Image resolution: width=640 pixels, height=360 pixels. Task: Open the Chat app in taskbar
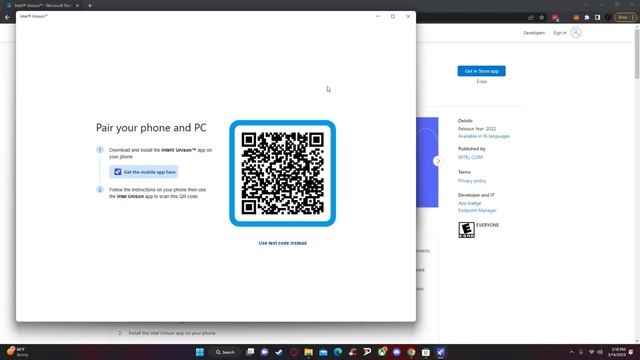coord(264,352)
